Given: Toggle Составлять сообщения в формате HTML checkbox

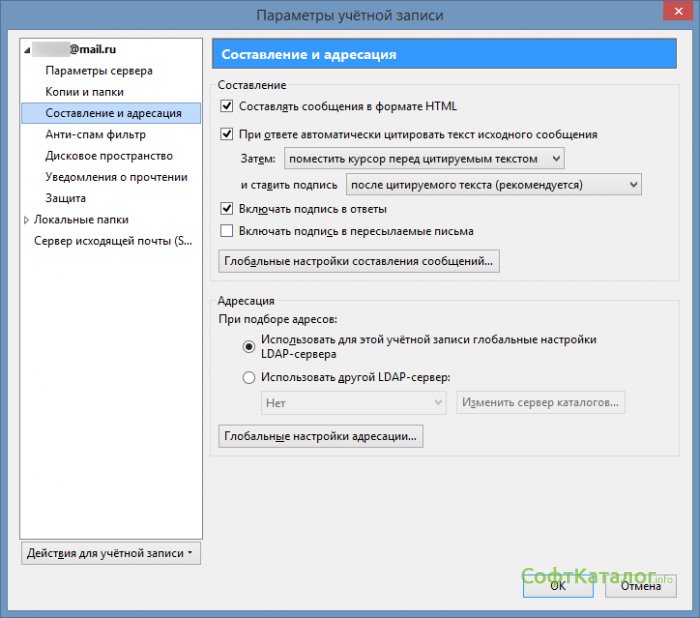Looking at the screenshot, I should pos(227,106).
